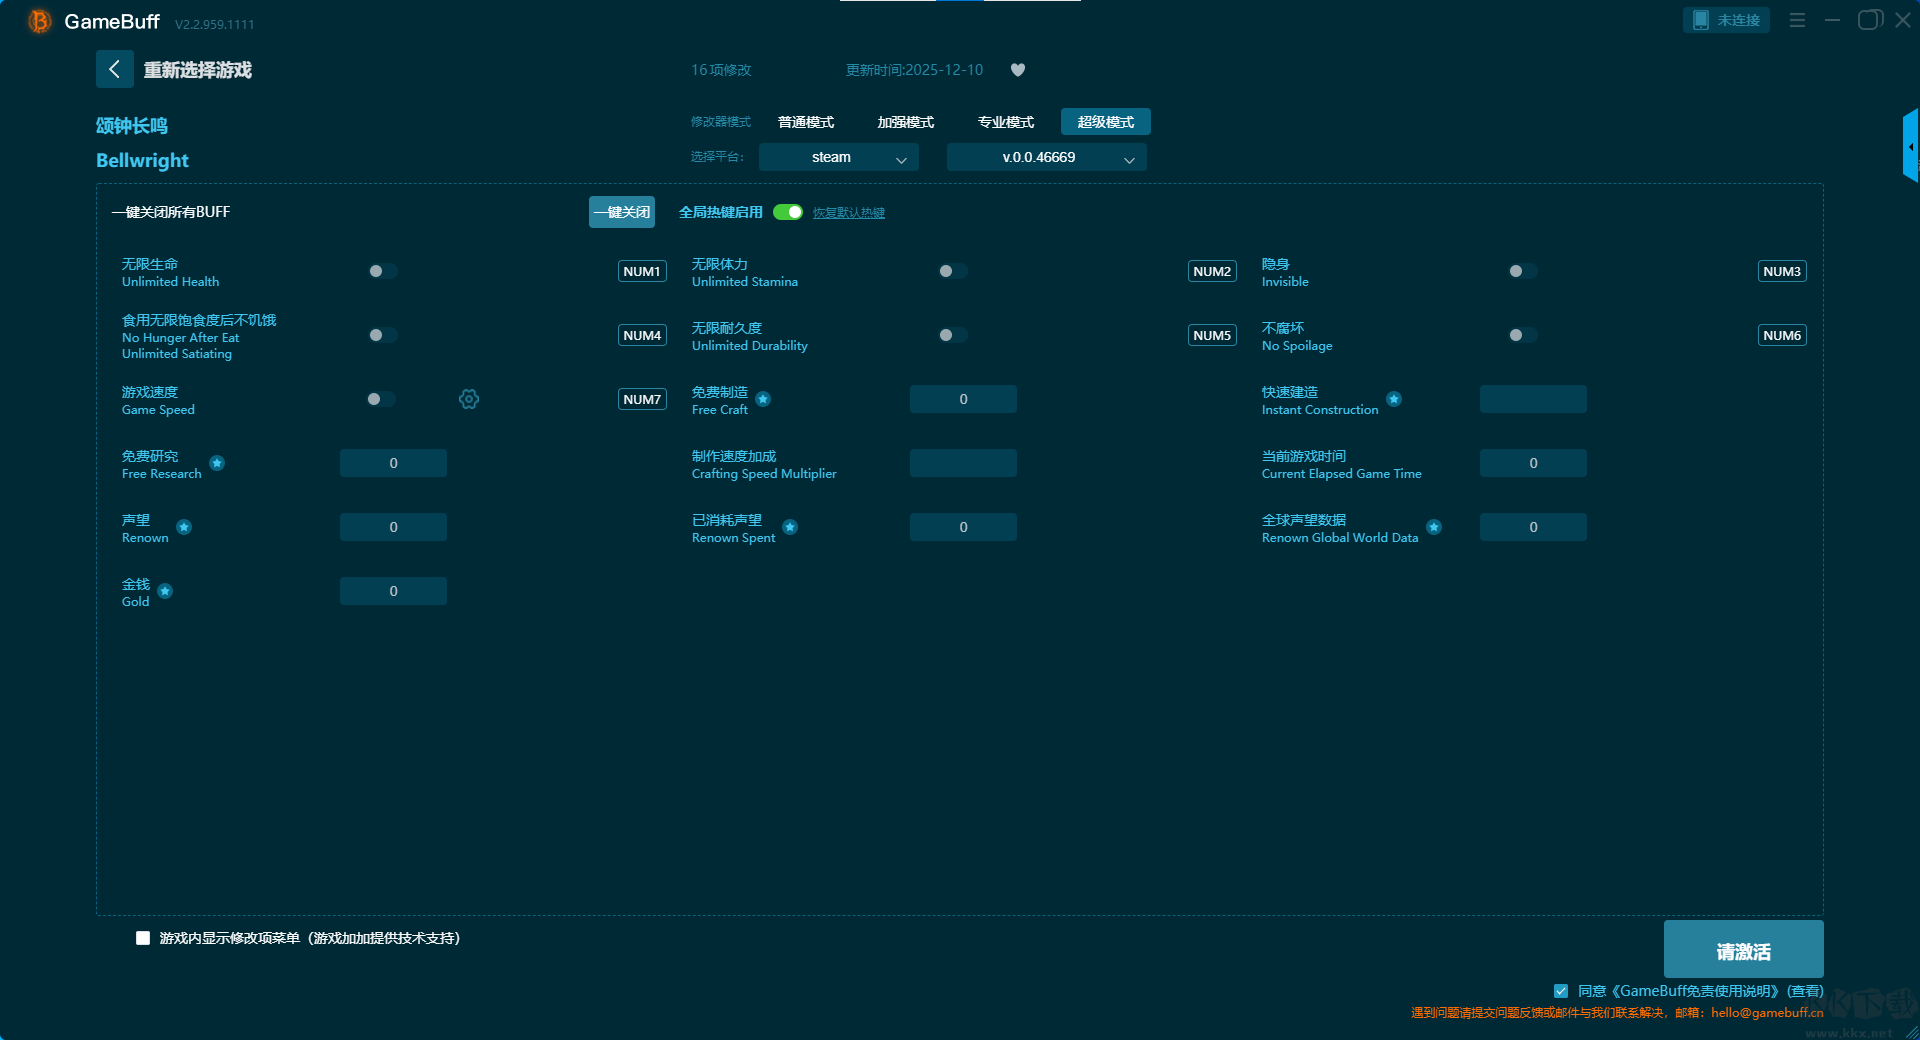Click the Renown value input field
The width and height of the screenshot is (1920, 1040).
tap(393, 527)
